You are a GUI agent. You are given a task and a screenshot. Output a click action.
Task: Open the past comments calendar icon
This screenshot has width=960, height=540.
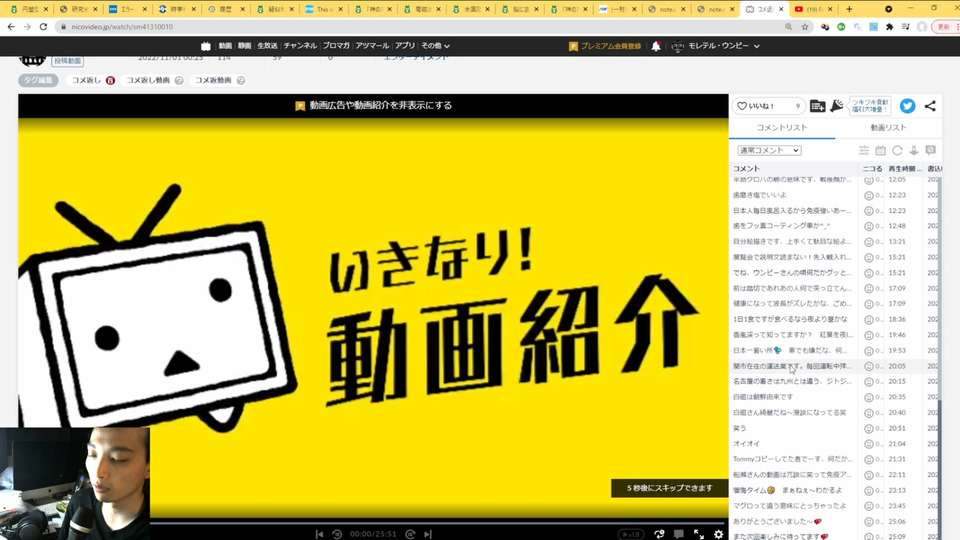(x=880, y=150)
